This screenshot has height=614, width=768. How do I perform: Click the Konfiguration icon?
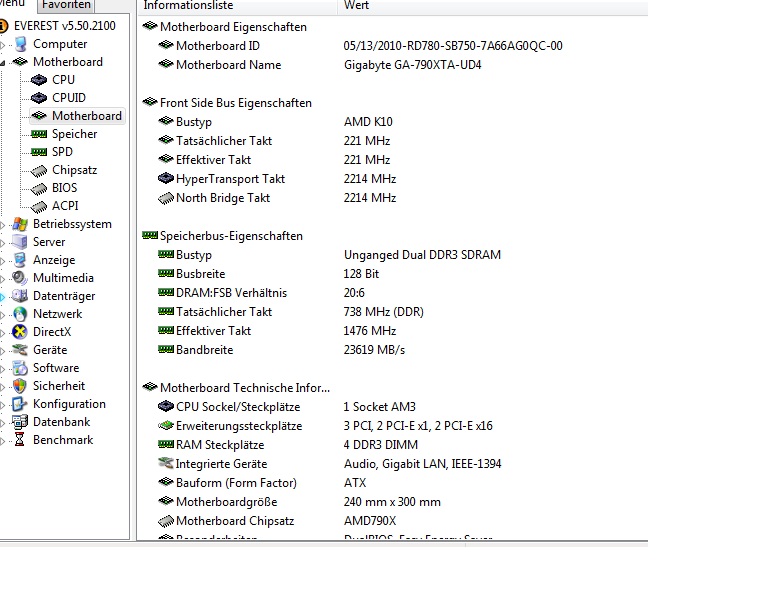tap(20, 404)
